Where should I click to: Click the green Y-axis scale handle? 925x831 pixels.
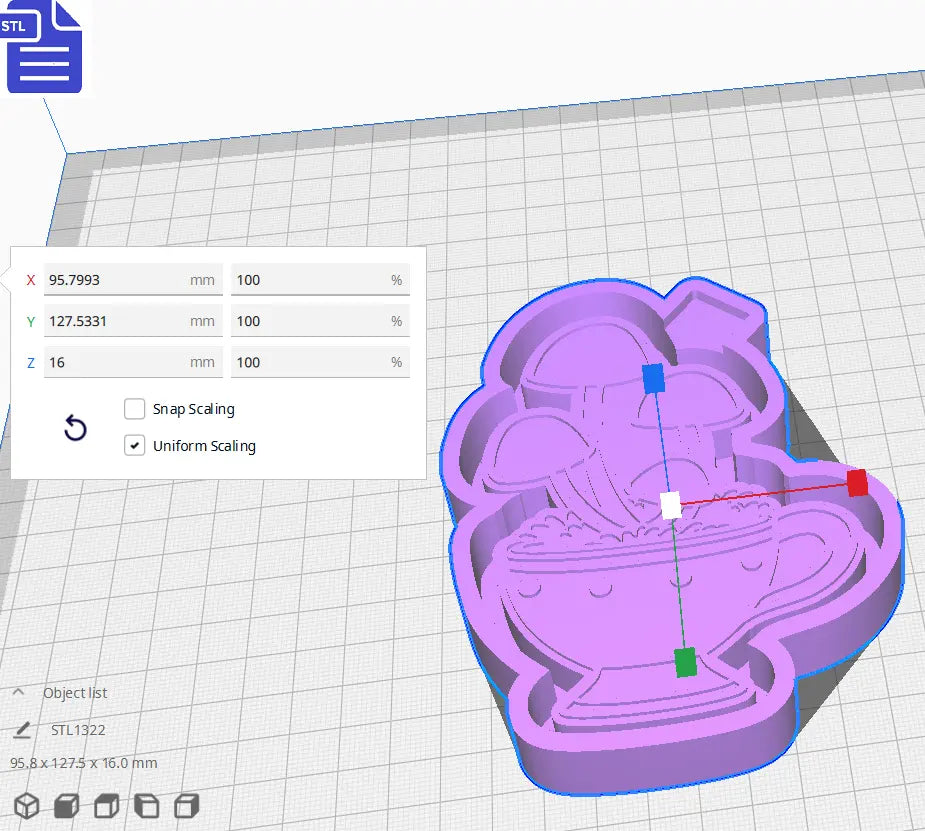pyautogui.click(x=685, y=660)
